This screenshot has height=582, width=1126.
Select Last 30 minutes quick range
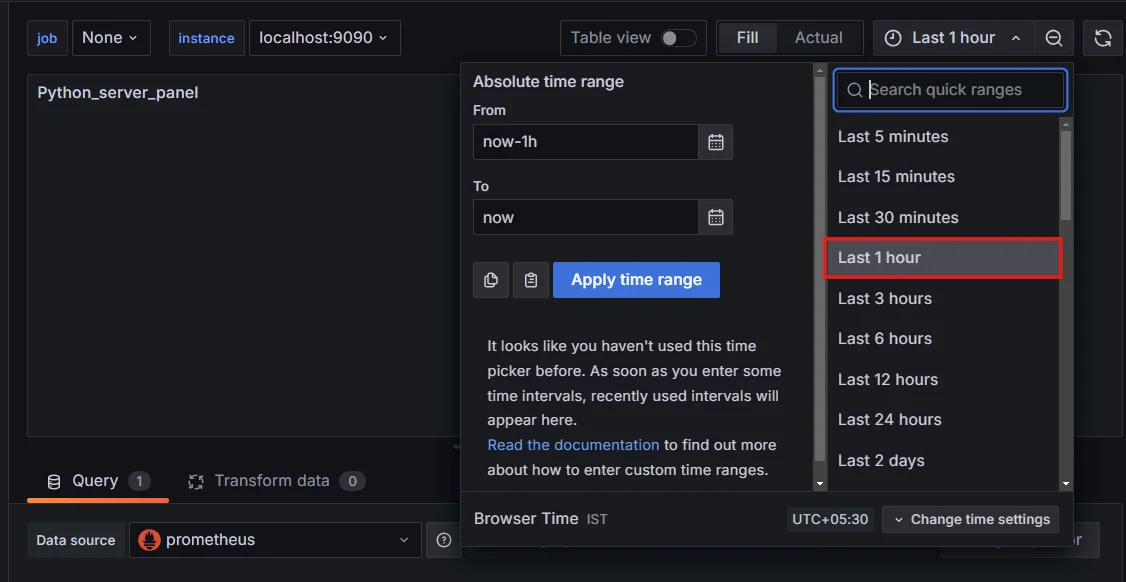[943, 217]
